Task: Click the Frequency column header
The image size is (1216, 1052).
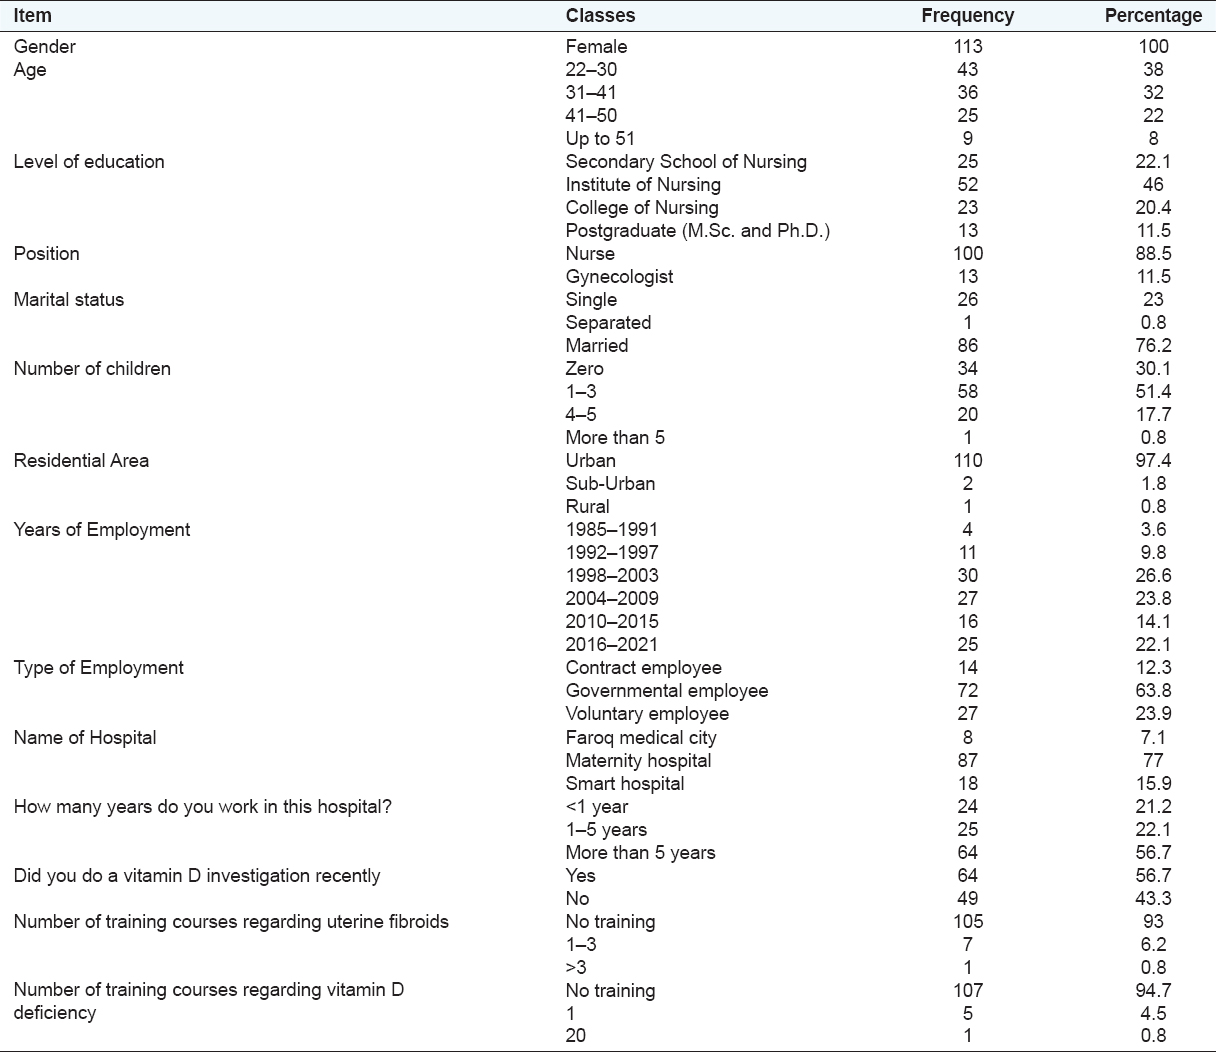Action: (967, 16)
